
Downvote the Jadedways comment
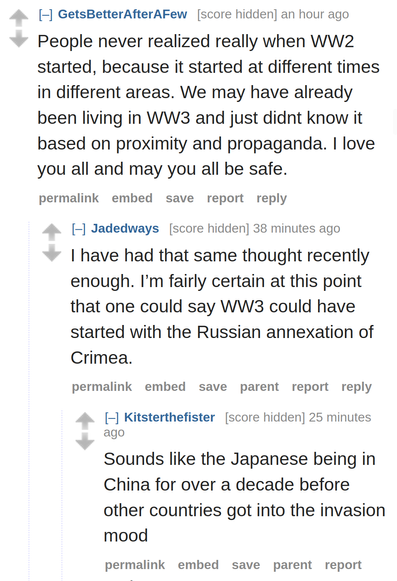tap(52, 253)
